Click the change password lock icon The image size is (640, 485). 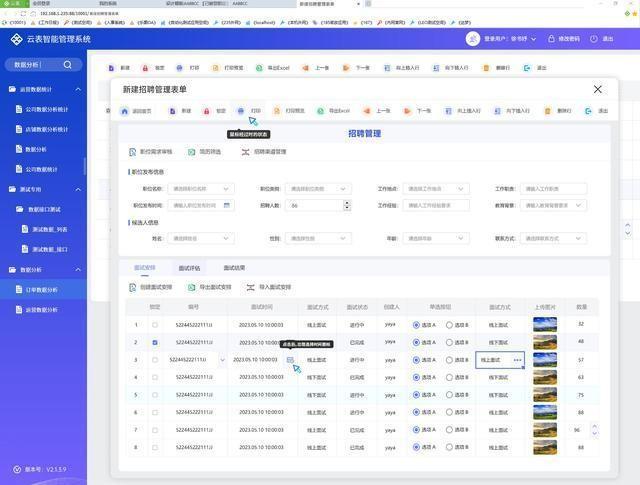click(x=551, y=38)
